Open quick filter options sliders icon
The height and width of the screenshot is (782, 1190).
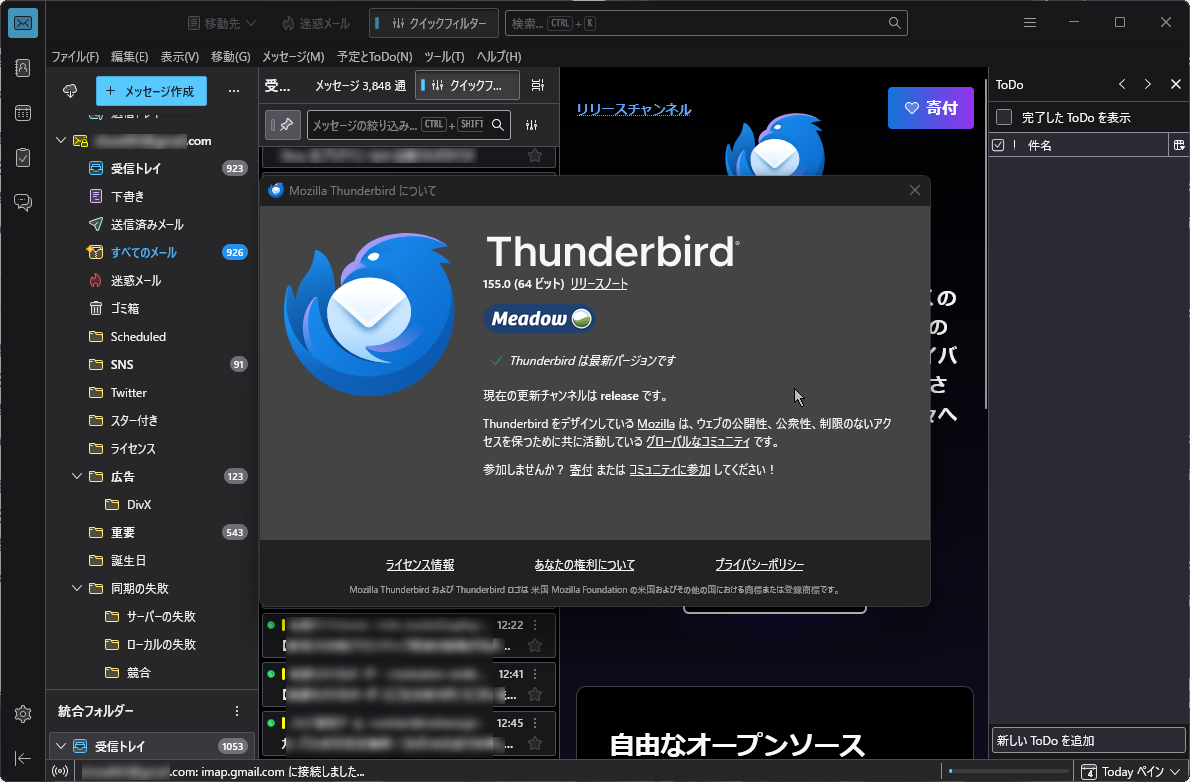click(x=531, y=125)
